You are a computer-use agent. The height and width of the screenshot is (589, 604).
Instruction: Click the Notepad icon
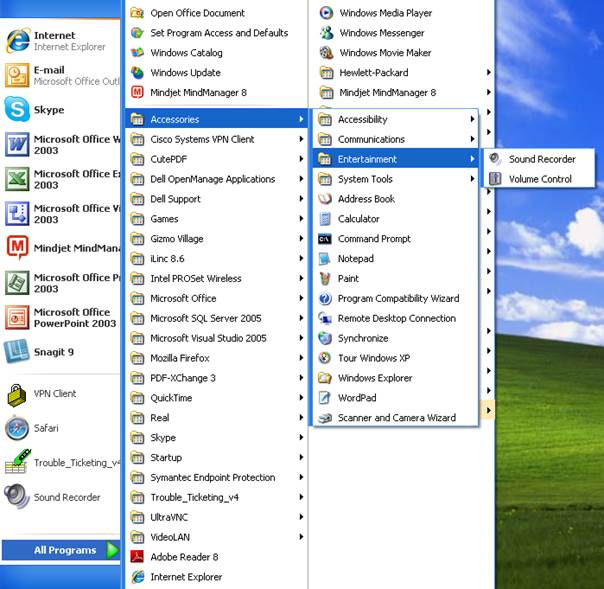[x=325, y=258]
